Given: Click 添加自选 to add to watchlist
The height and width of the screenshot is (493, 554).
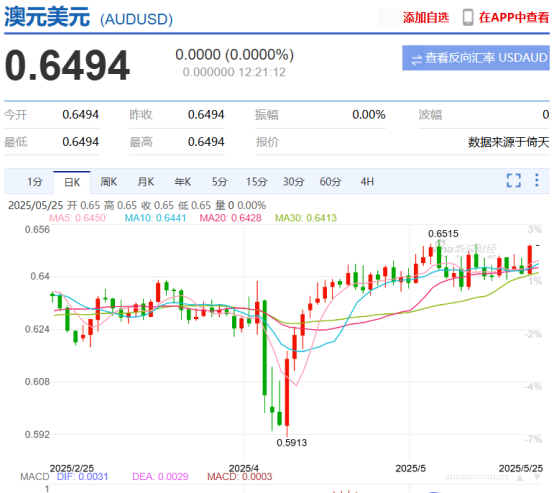Looking at the screenshot, I should (x=426, y=17).
